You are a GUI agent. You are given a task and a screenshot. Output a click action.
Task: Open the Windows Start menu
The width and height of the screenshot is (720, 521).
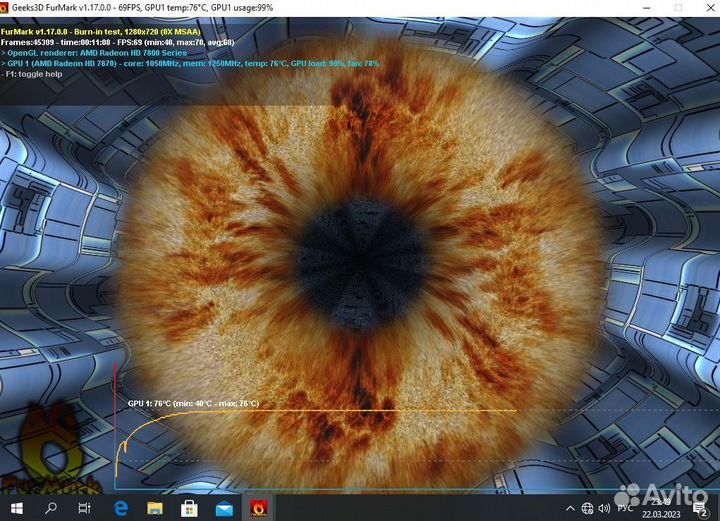point(17,508)
